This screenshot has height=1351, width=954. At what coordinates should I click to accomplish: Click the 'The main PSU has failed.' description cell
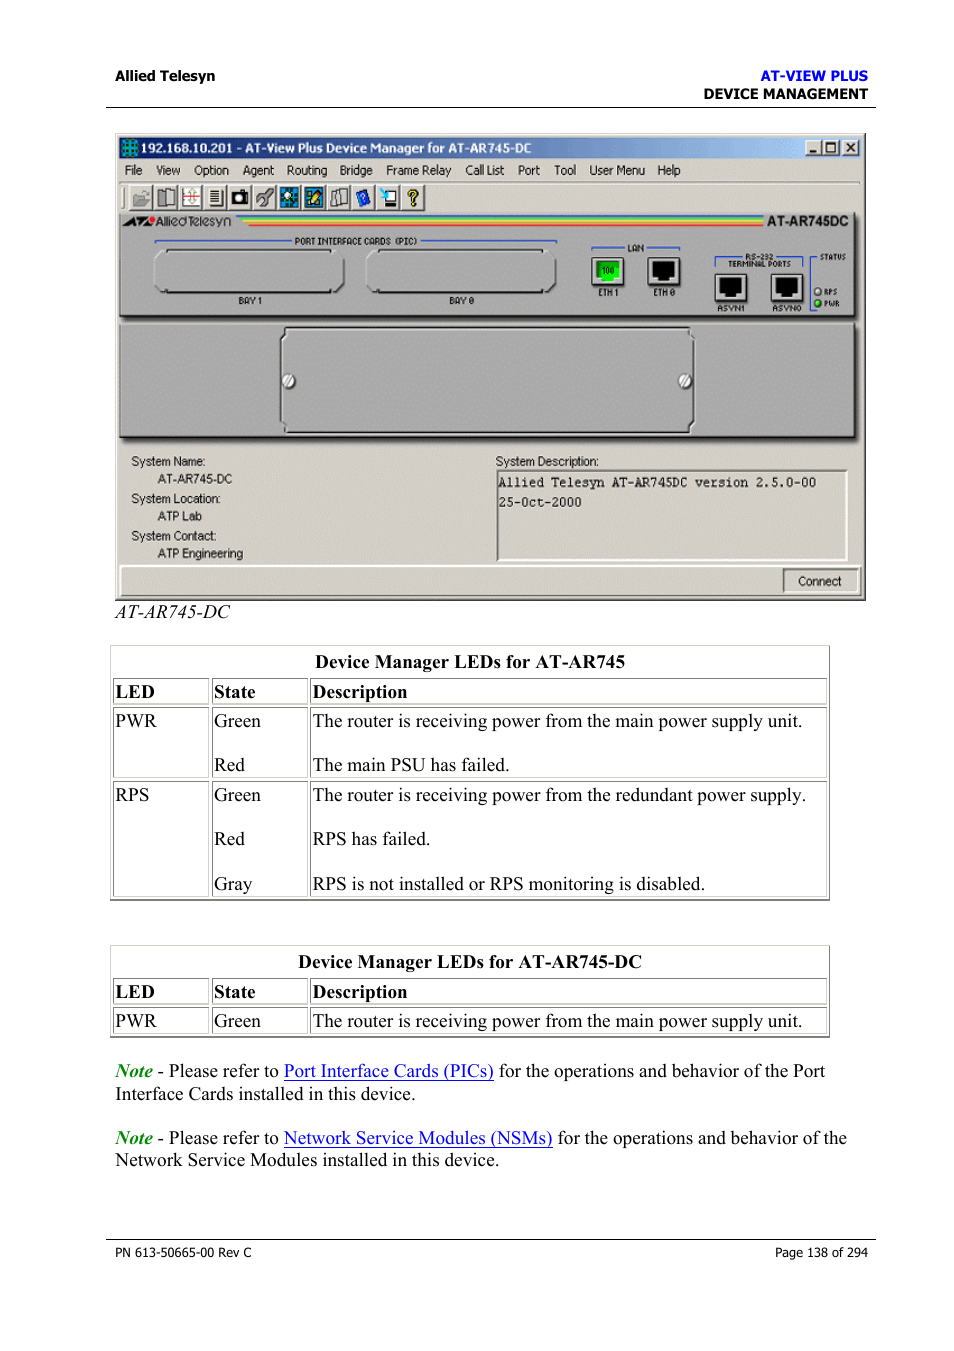click(411, 765)
